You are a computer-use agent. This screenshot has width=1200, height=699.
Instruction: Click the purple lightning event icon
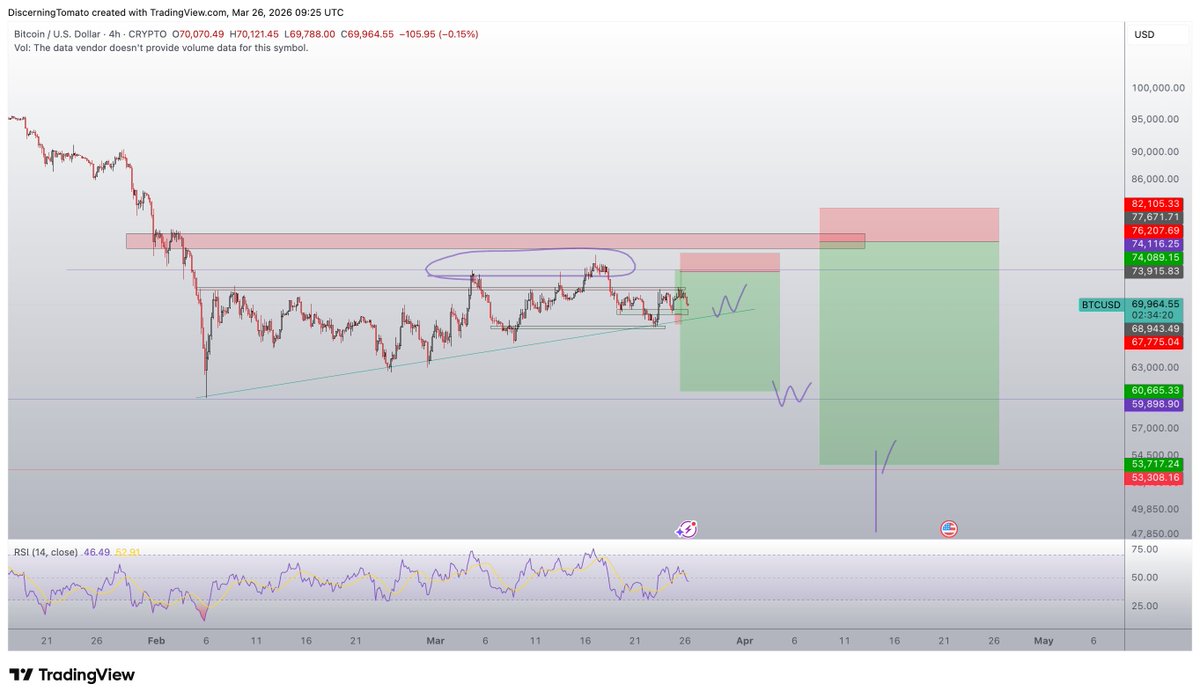click(687, 530)
